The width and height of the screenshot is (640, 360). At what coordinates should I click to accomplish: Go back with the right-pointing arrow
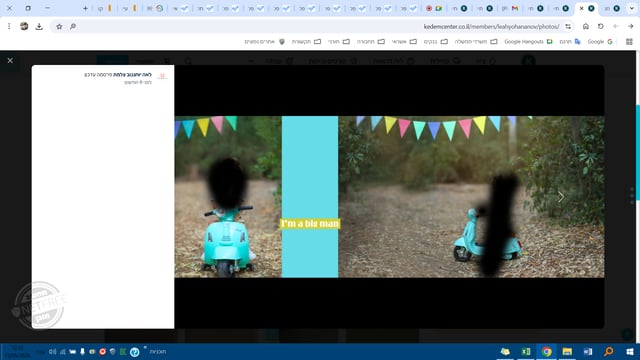click(631, 27)
